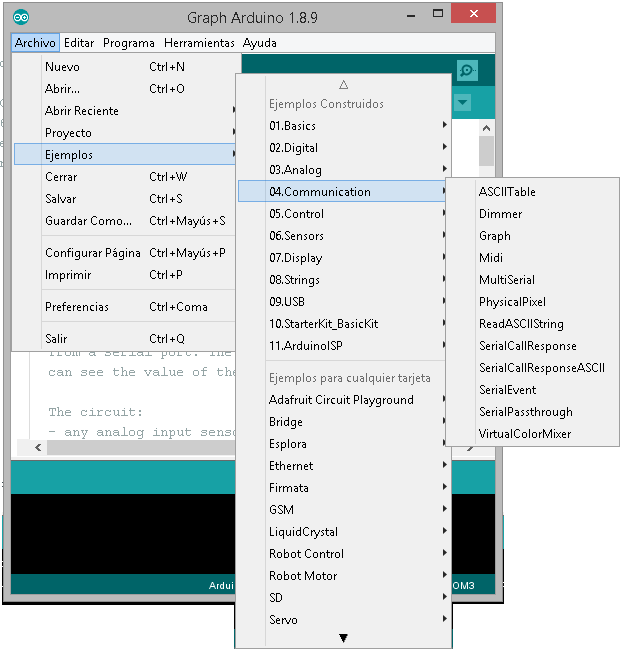Expand the Proyecto submenu
The height and width of the screenshot is (653, 624).
point(125,133)
